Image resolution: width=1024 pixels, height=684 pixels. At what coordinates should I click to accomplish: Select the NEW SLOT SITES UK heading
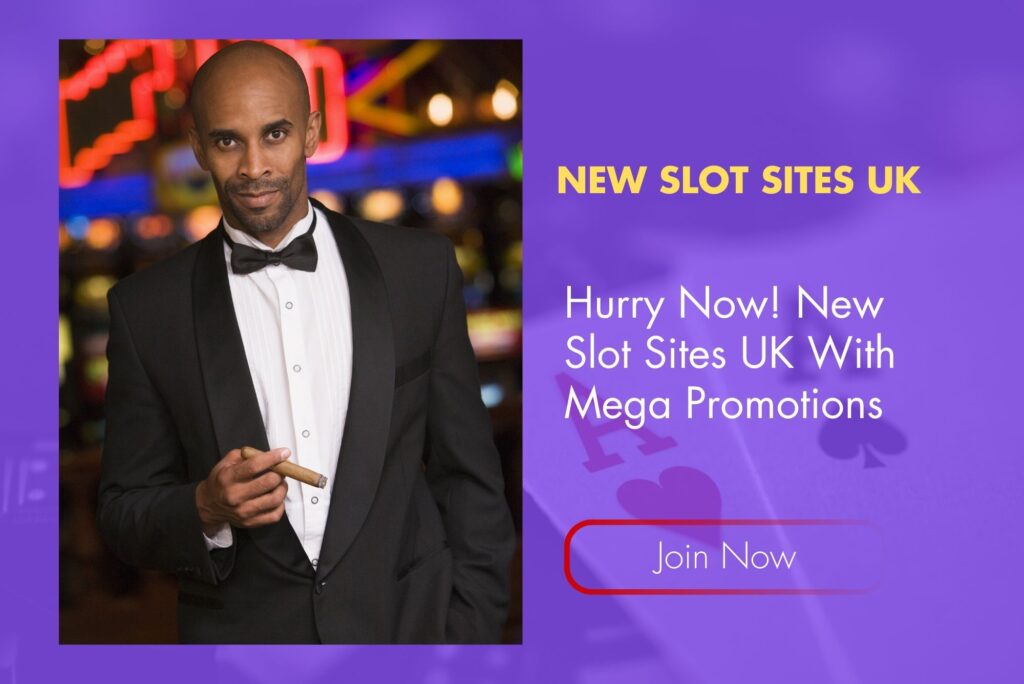pos(739,180)
